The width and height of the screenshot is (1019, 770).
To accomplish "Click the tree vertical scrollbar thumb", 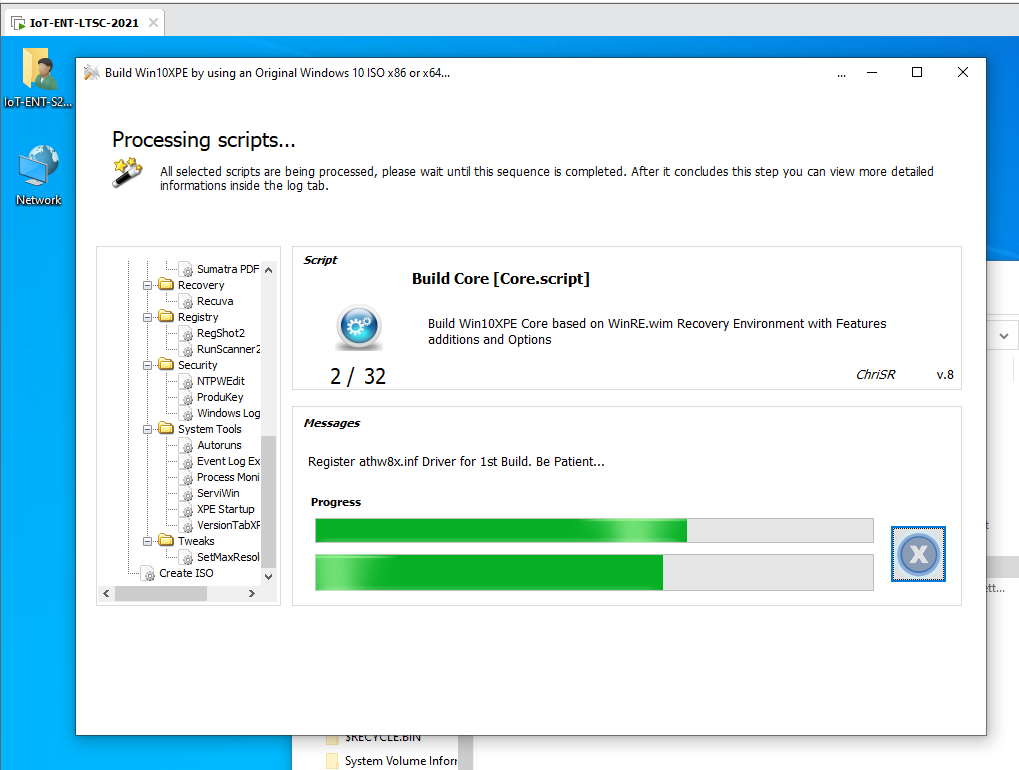I will 268,502.
